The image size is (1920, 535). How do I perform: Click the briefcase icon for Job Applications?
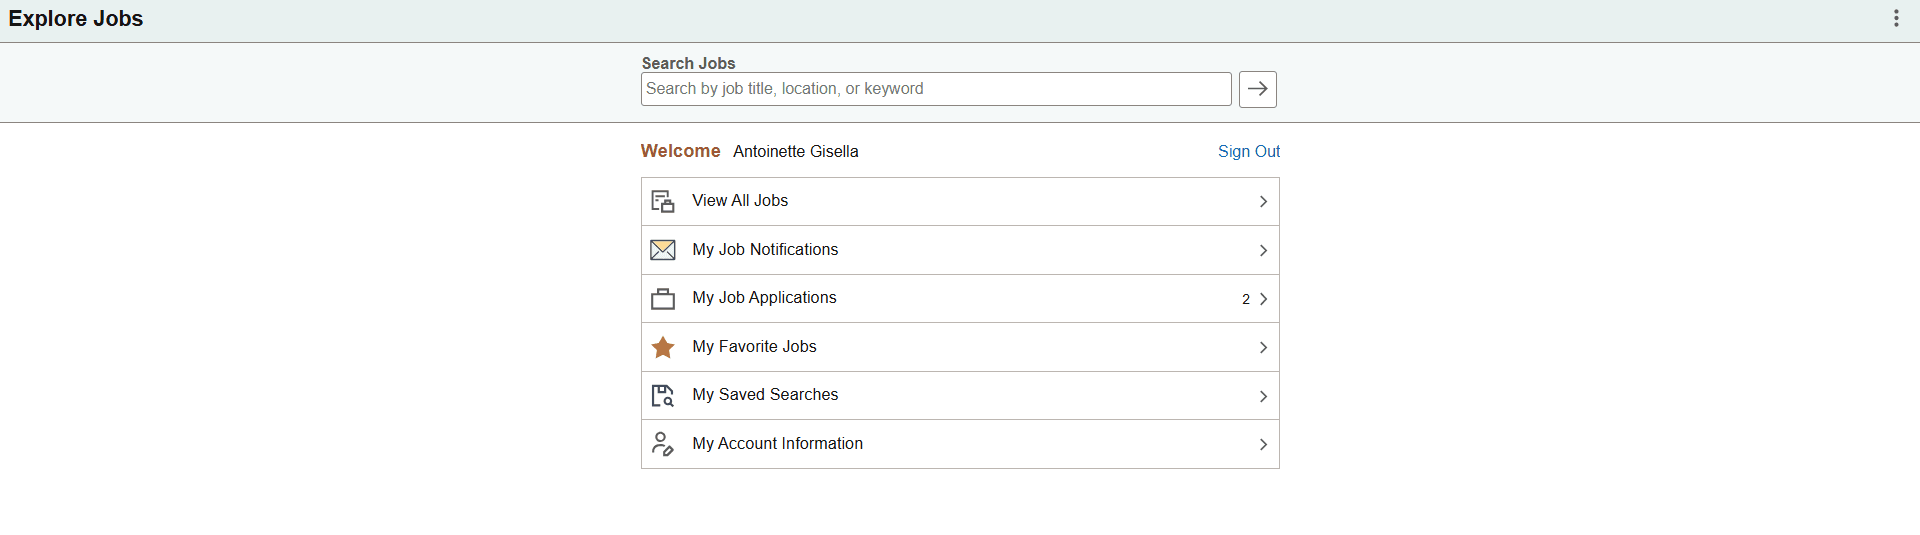662,299
